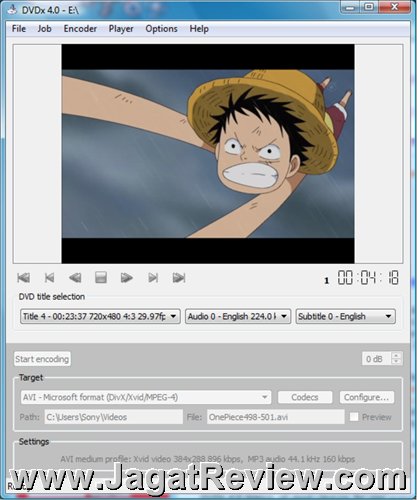Stop playback with the square icon
Viewport: 417px width, 500px height.
[101, 277]
